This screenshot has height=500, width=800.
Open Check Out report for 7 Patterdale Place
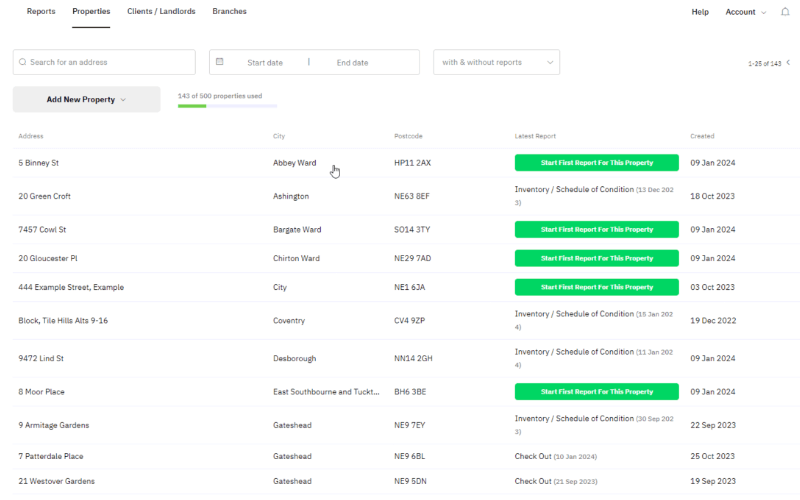click(556, 456)
